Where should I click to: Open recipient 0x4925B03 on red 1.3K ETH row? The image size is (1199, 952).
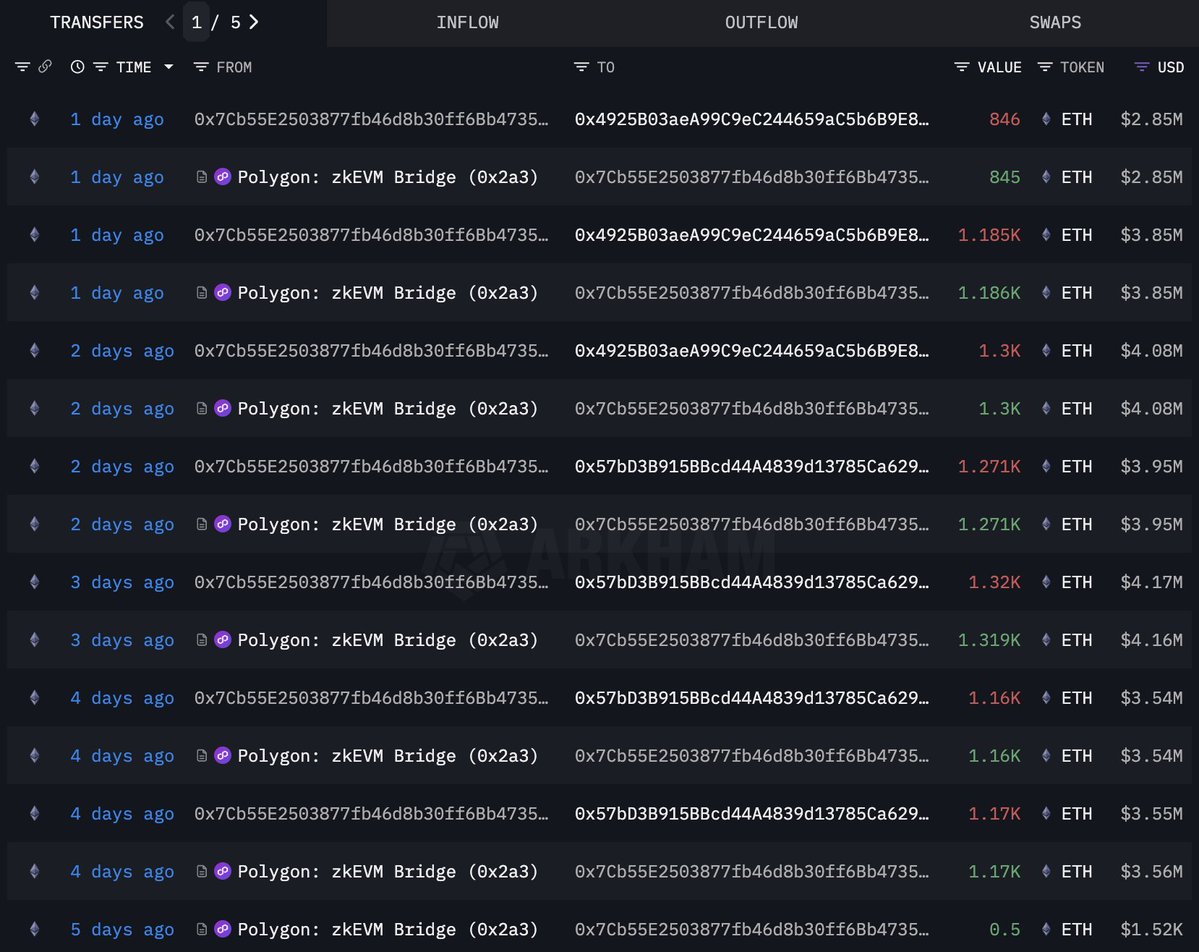752,350
